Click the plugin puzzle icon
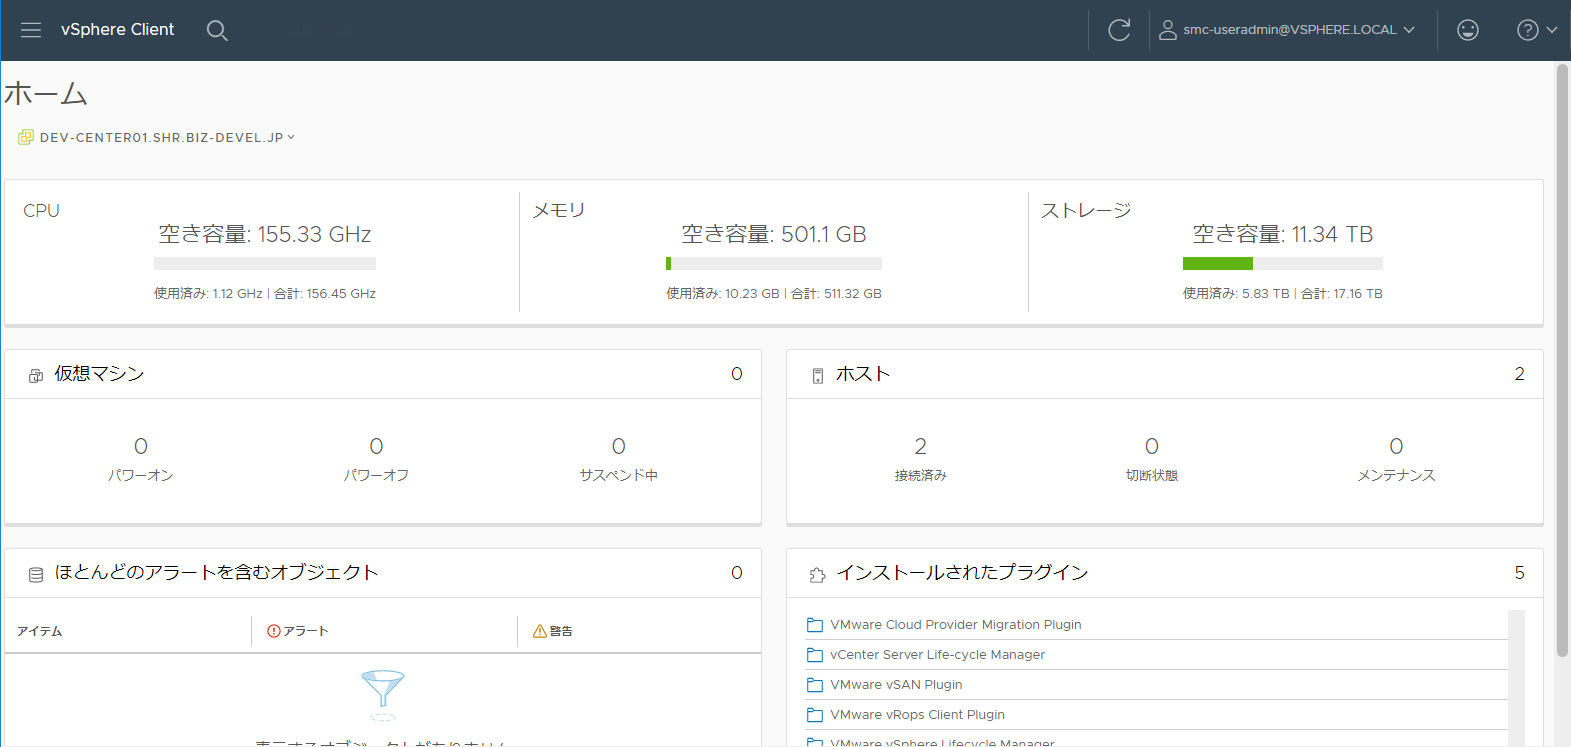Screen dimensions: 1571x747 point(818,575)
